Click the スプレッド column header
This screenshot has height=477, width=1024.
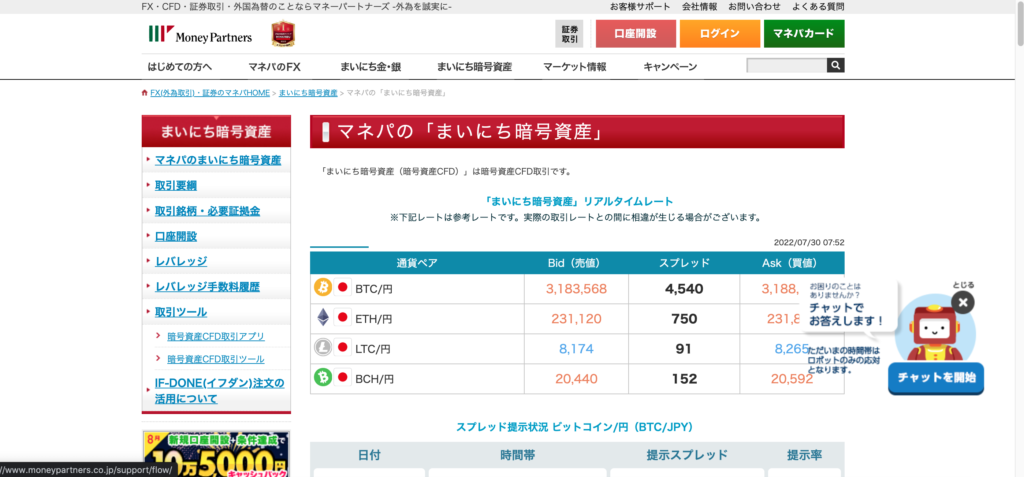[684, 263]
